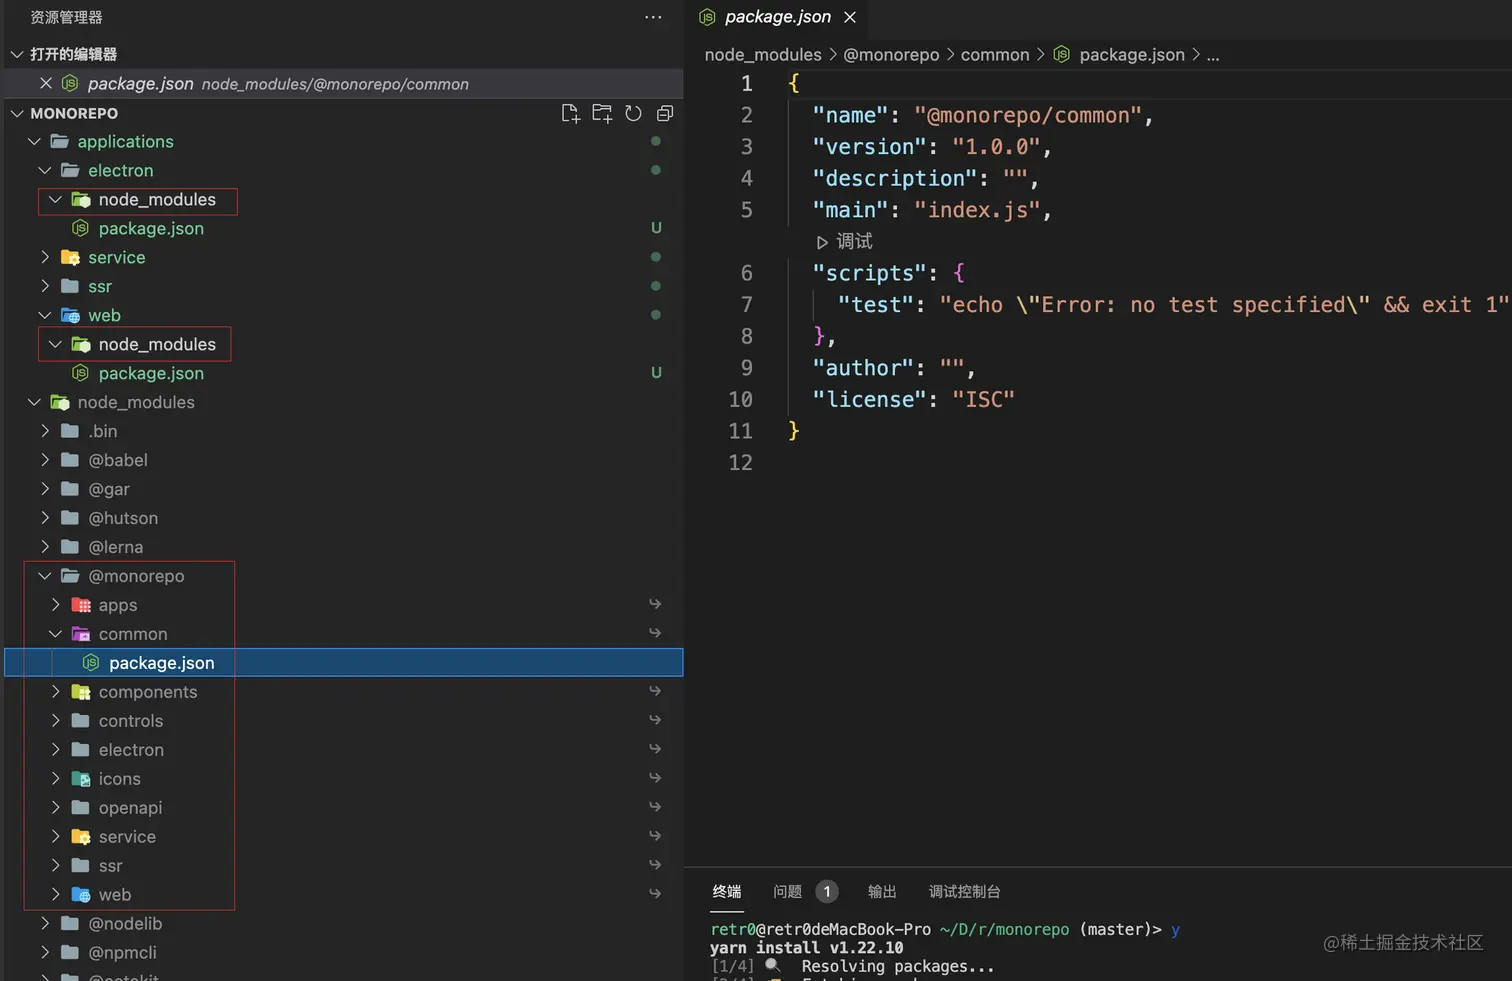
Task: Click the icons folder icon under @monorepo
Action: [x=81, y=779]
